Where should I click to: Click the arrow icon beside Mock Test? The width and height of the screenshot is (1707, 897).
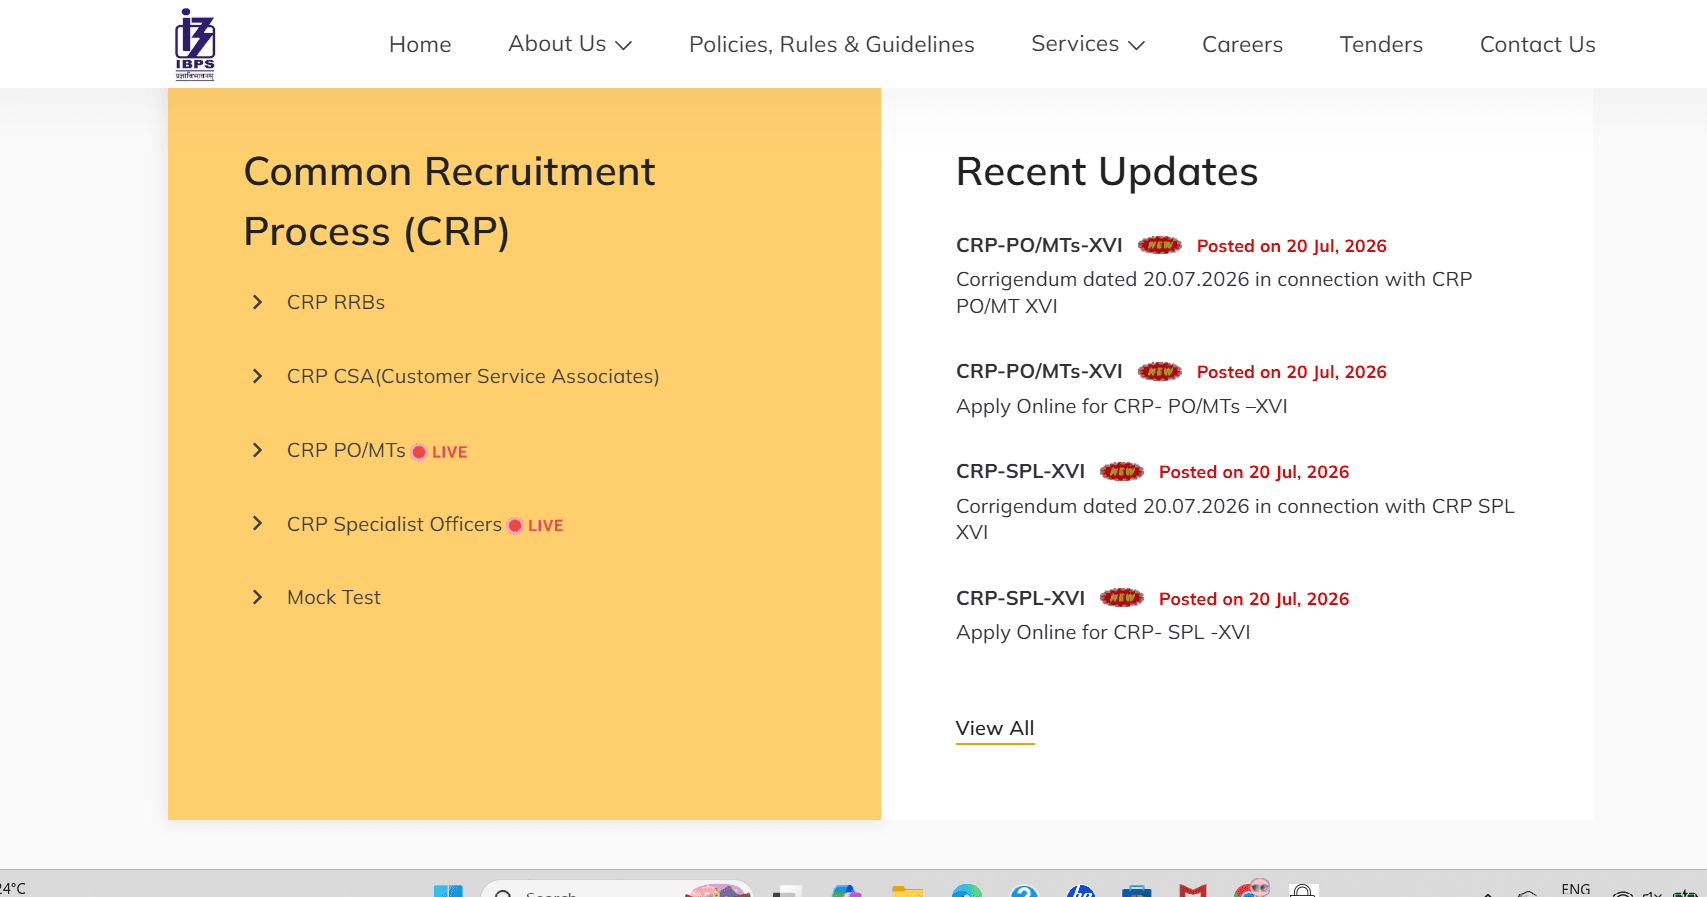click(x=257, y=597)
